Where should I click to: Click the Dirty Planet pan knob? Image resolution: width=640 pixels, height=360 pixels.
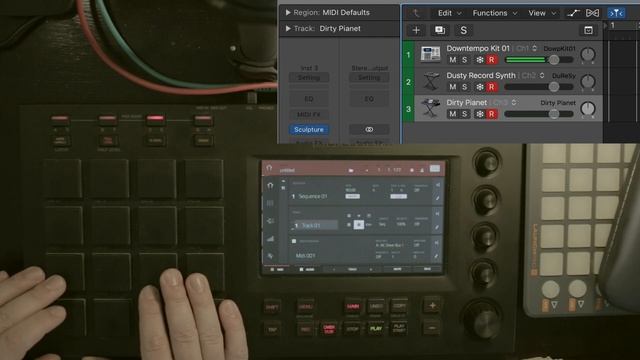click(588, 109)
